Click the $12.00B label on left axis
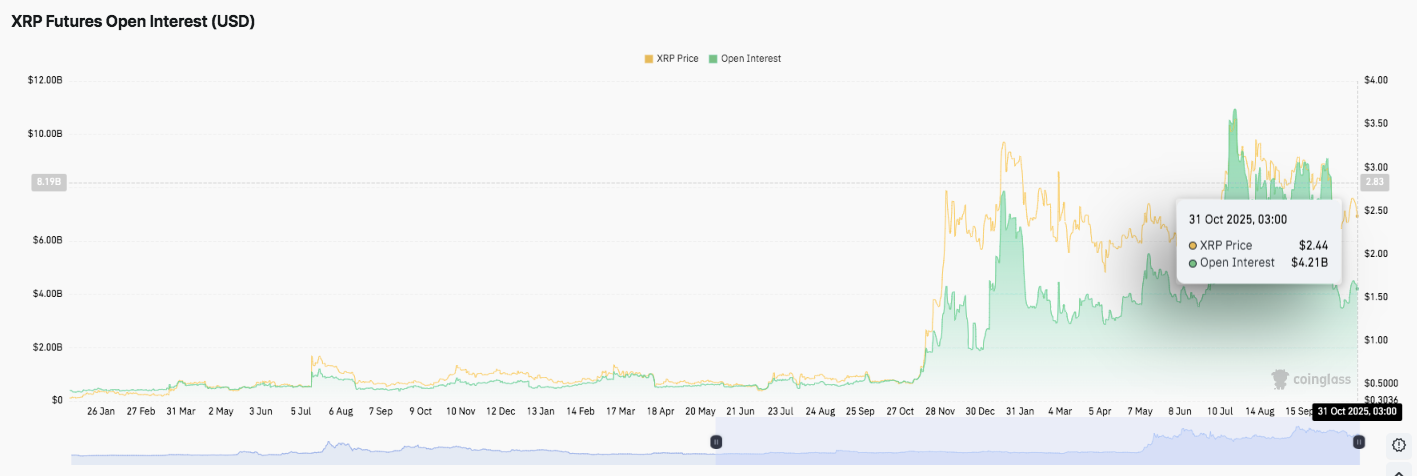This screenshot has height=476, width=1417. (x=46, y=80)
